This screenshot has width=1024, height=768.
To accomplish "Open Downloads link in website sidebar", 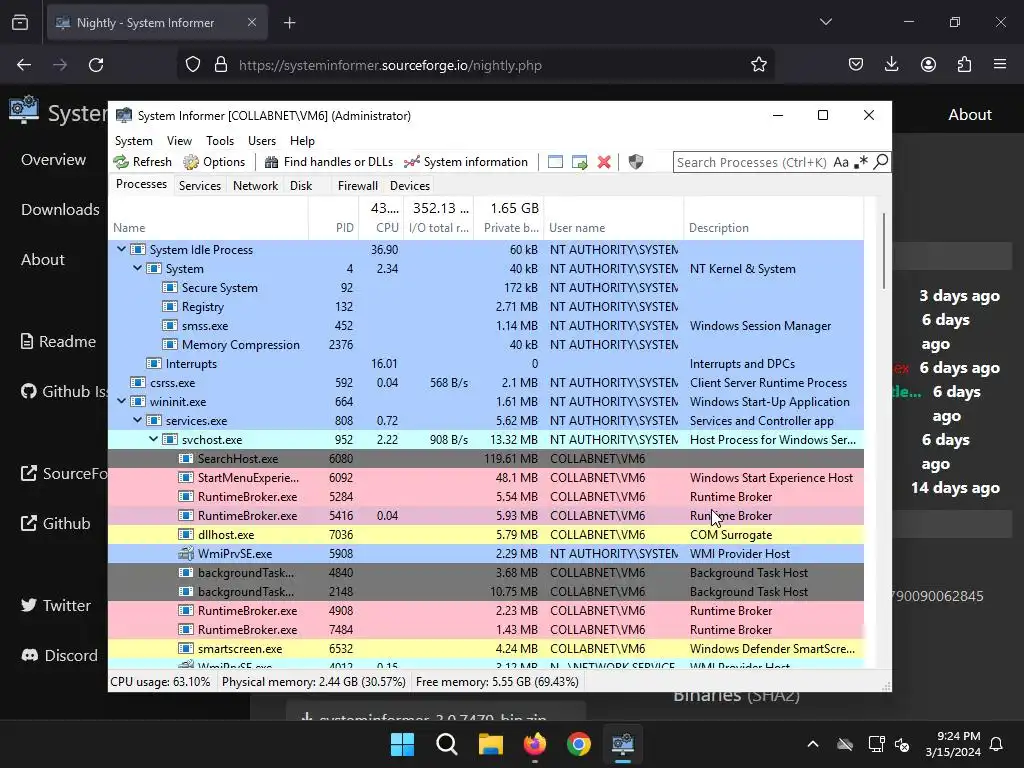I will 60,210.
